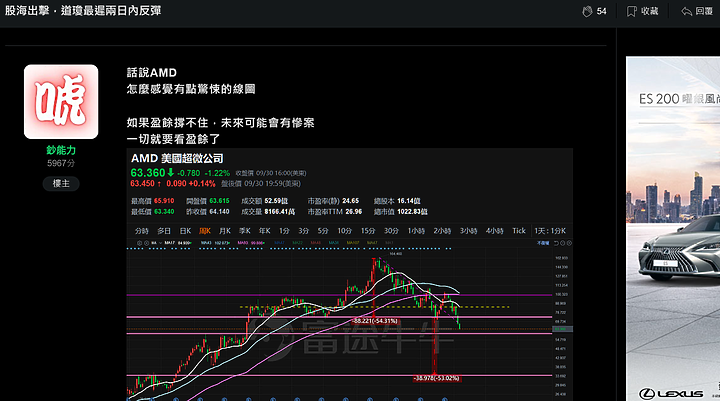Select the 多日 chart tab
The image size is (720, 401).
(164, 231)
